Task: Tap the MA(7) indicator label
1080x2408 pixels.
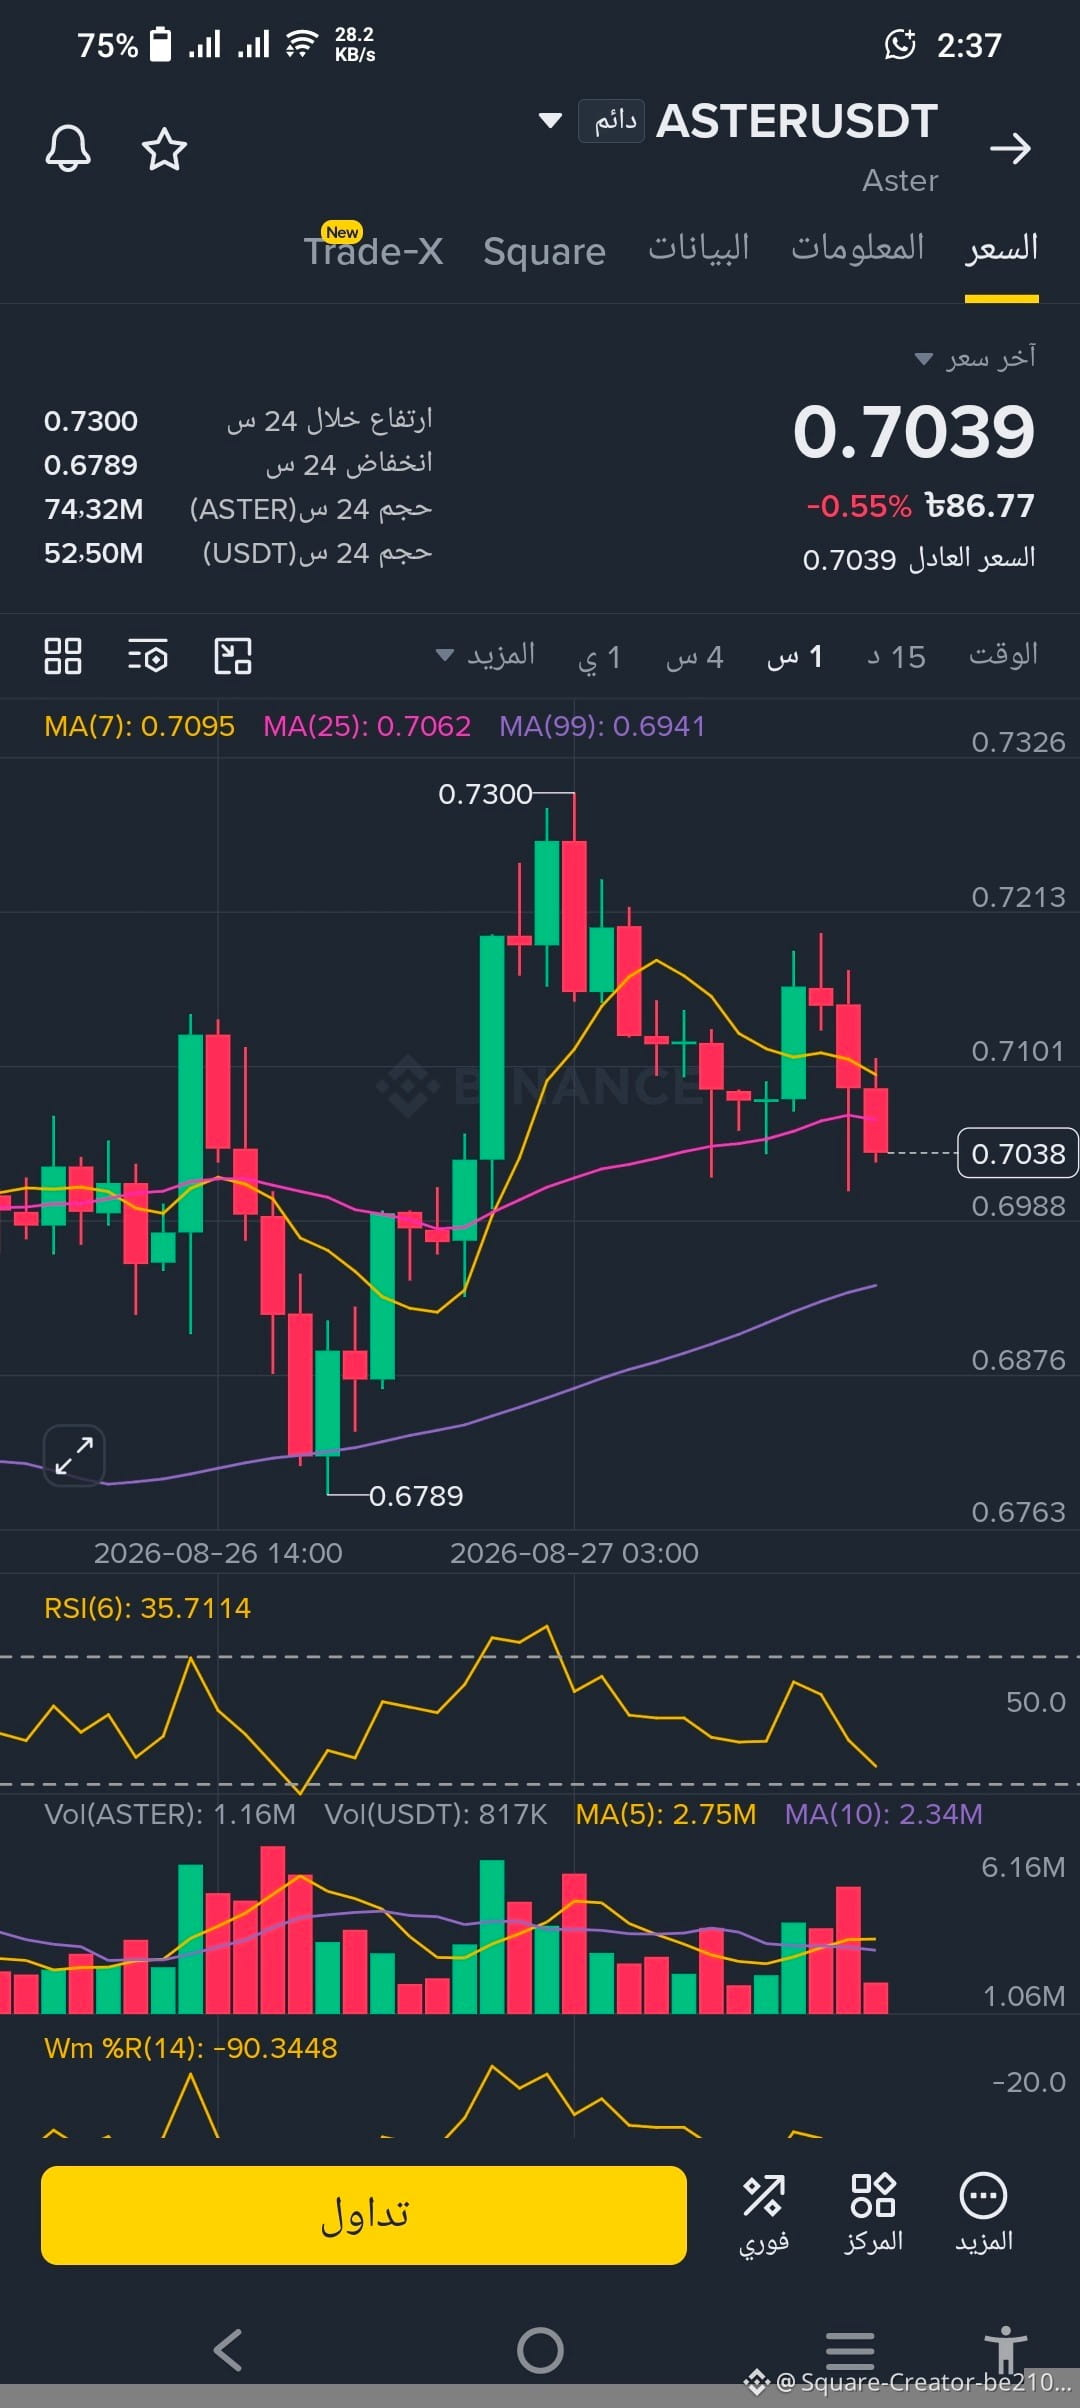Action: (x=140, y=726)
